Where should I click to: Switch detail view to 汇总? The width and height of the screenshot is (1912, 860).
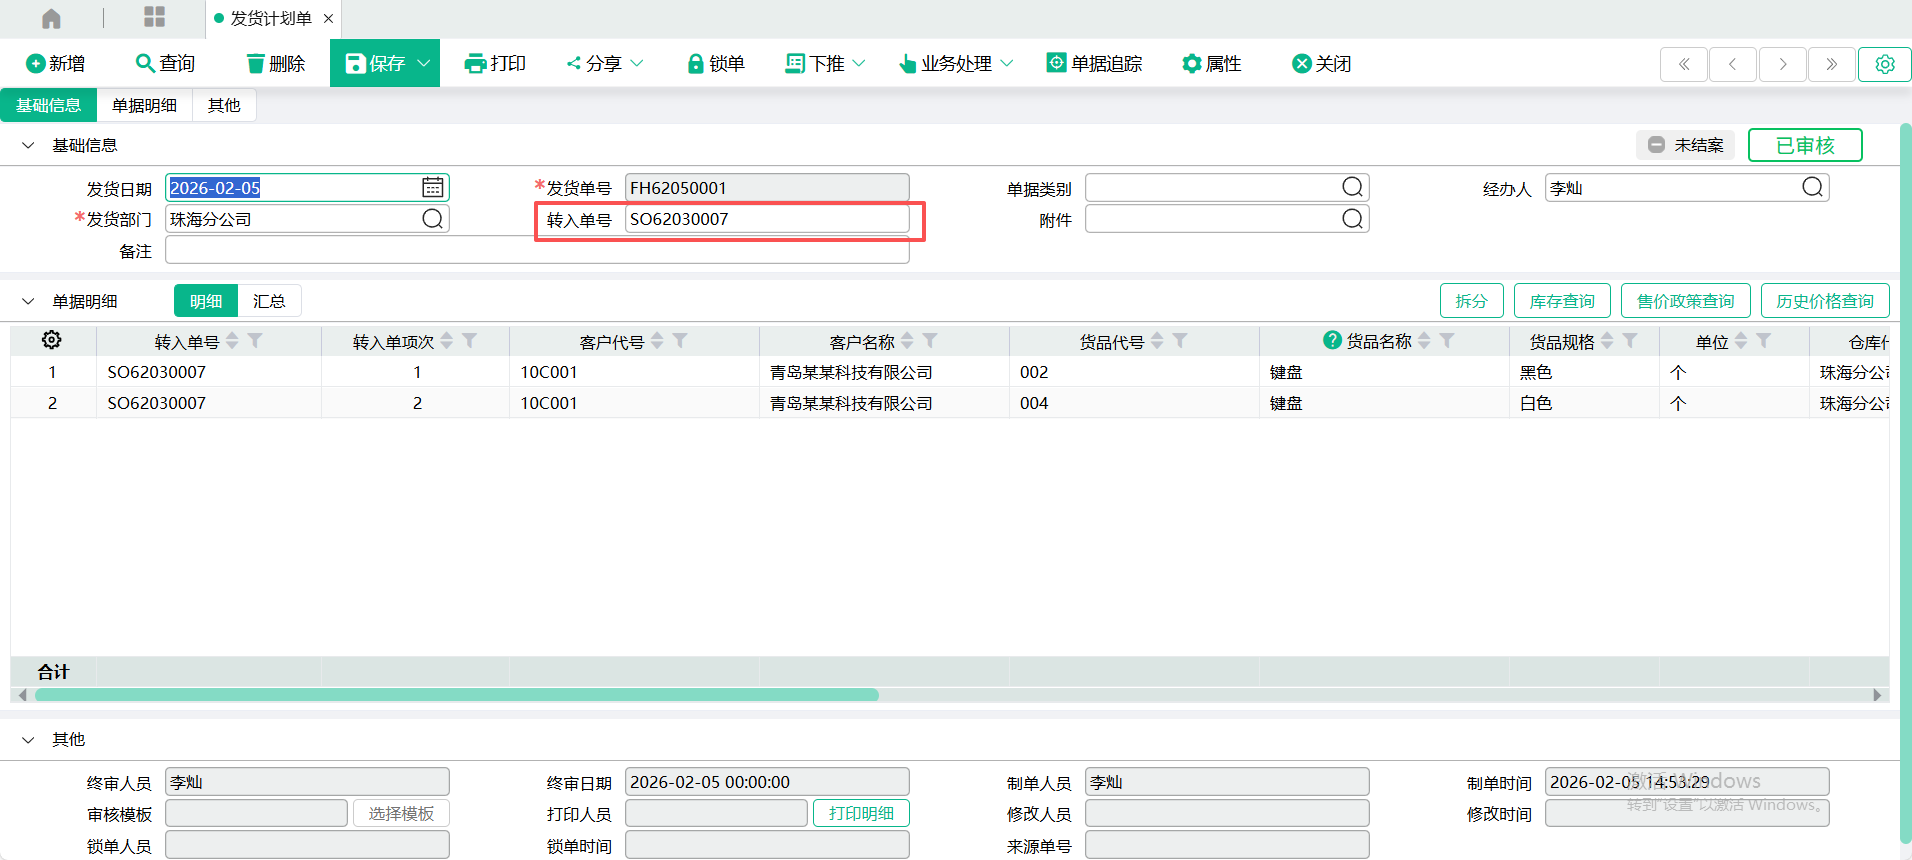click(269, 301)
